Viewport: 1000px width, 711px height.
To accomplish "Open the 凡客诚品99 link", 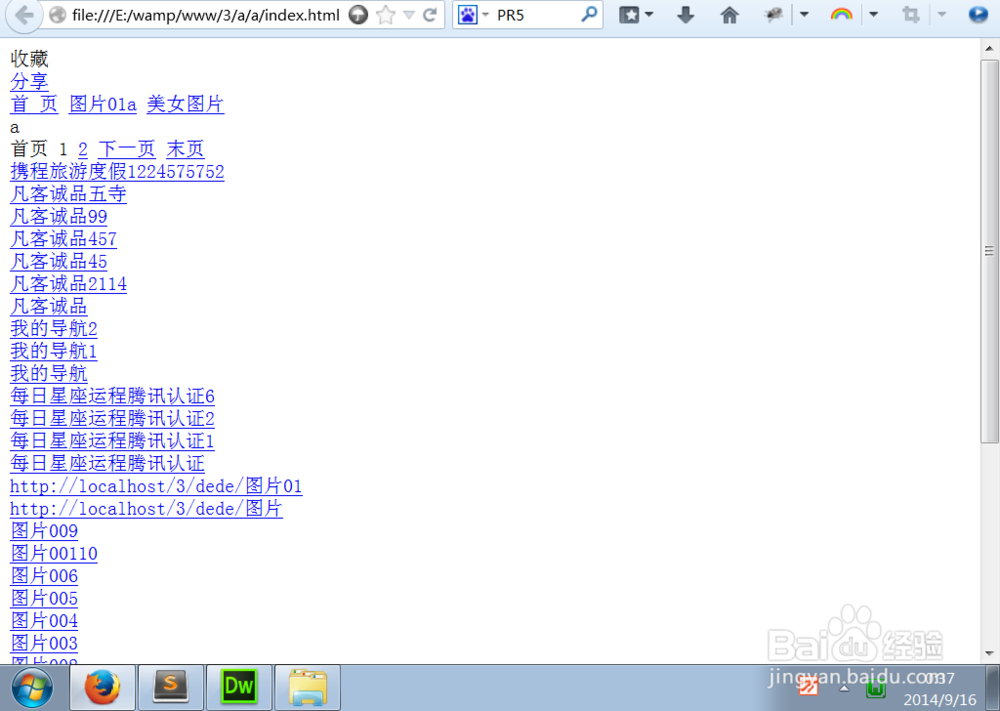I will coord(59,217).
